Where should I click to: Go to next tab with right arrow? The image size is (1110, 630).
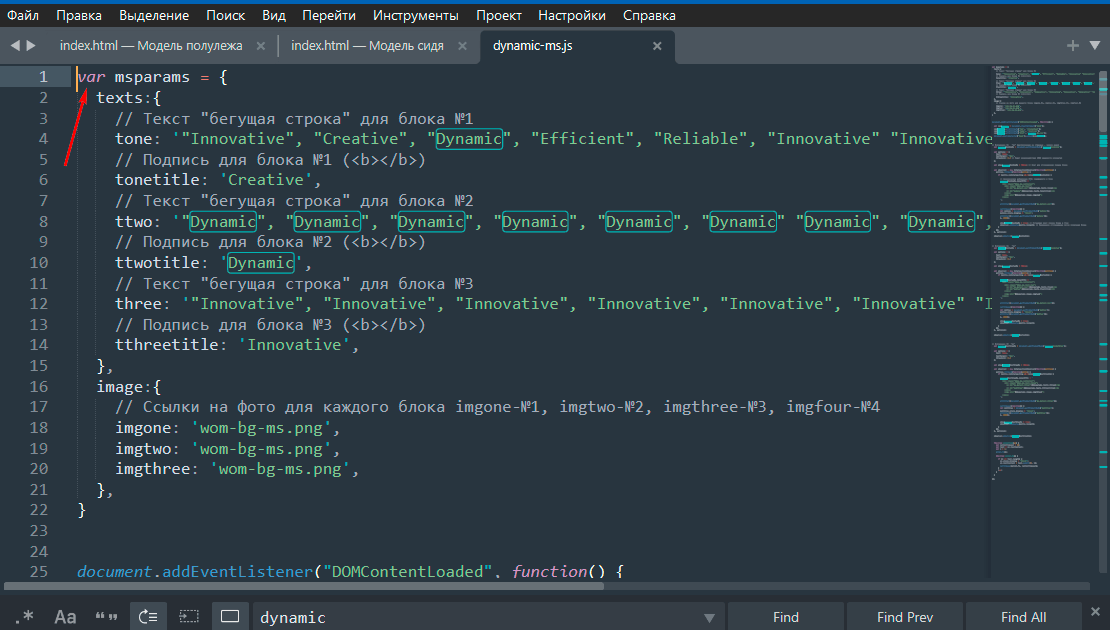click(x=32, y=45)
